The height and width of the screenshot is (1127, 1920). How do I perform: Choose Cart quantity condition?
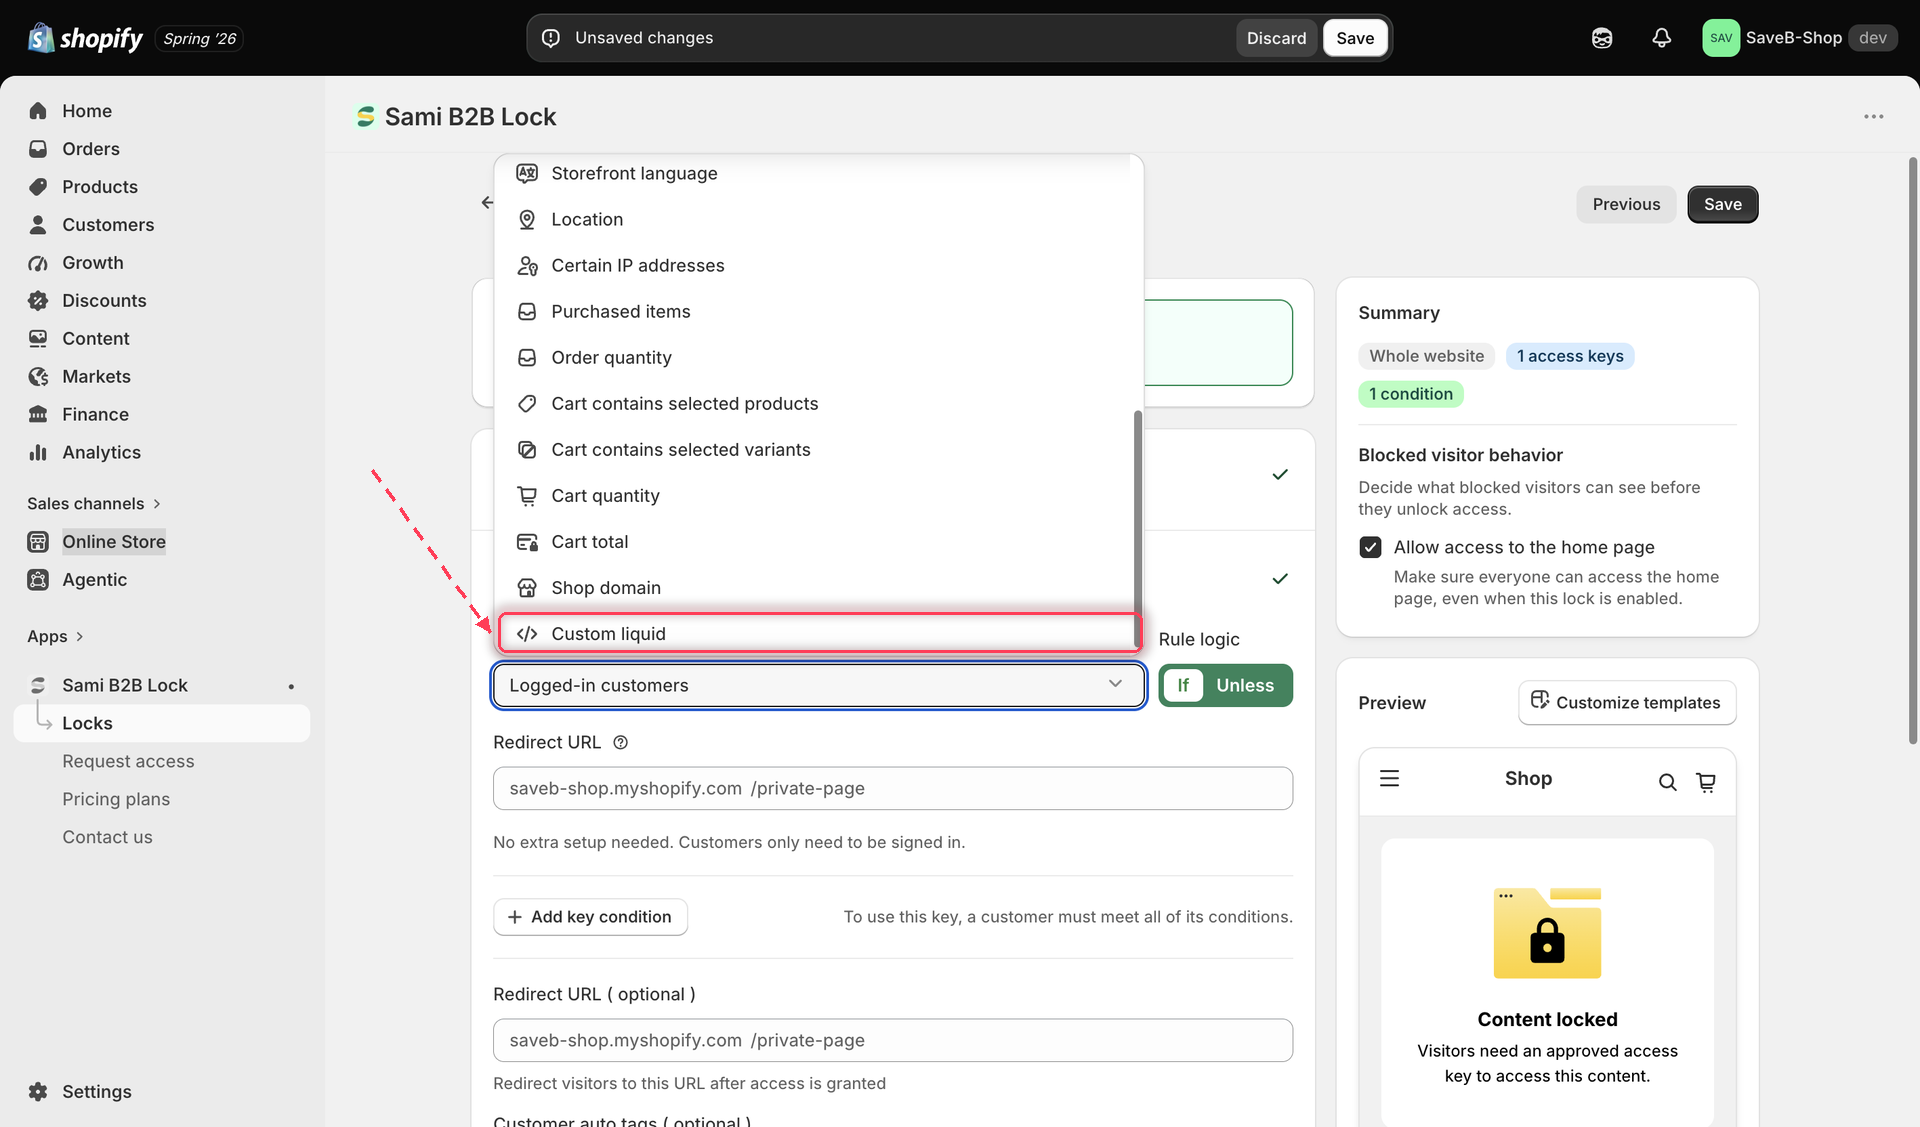click(x=818, y=496)
